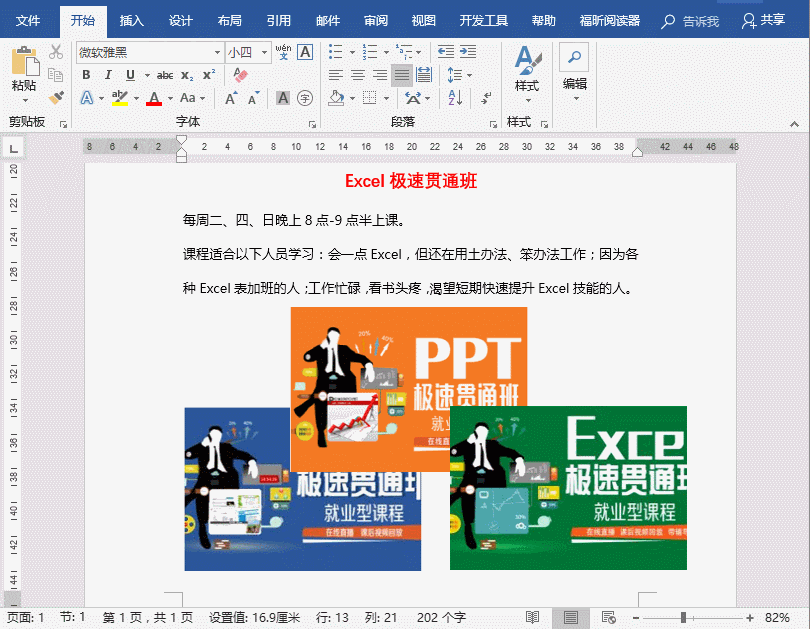
Task: Select the orange PPT course image
Action: click(x=408, y=360)
